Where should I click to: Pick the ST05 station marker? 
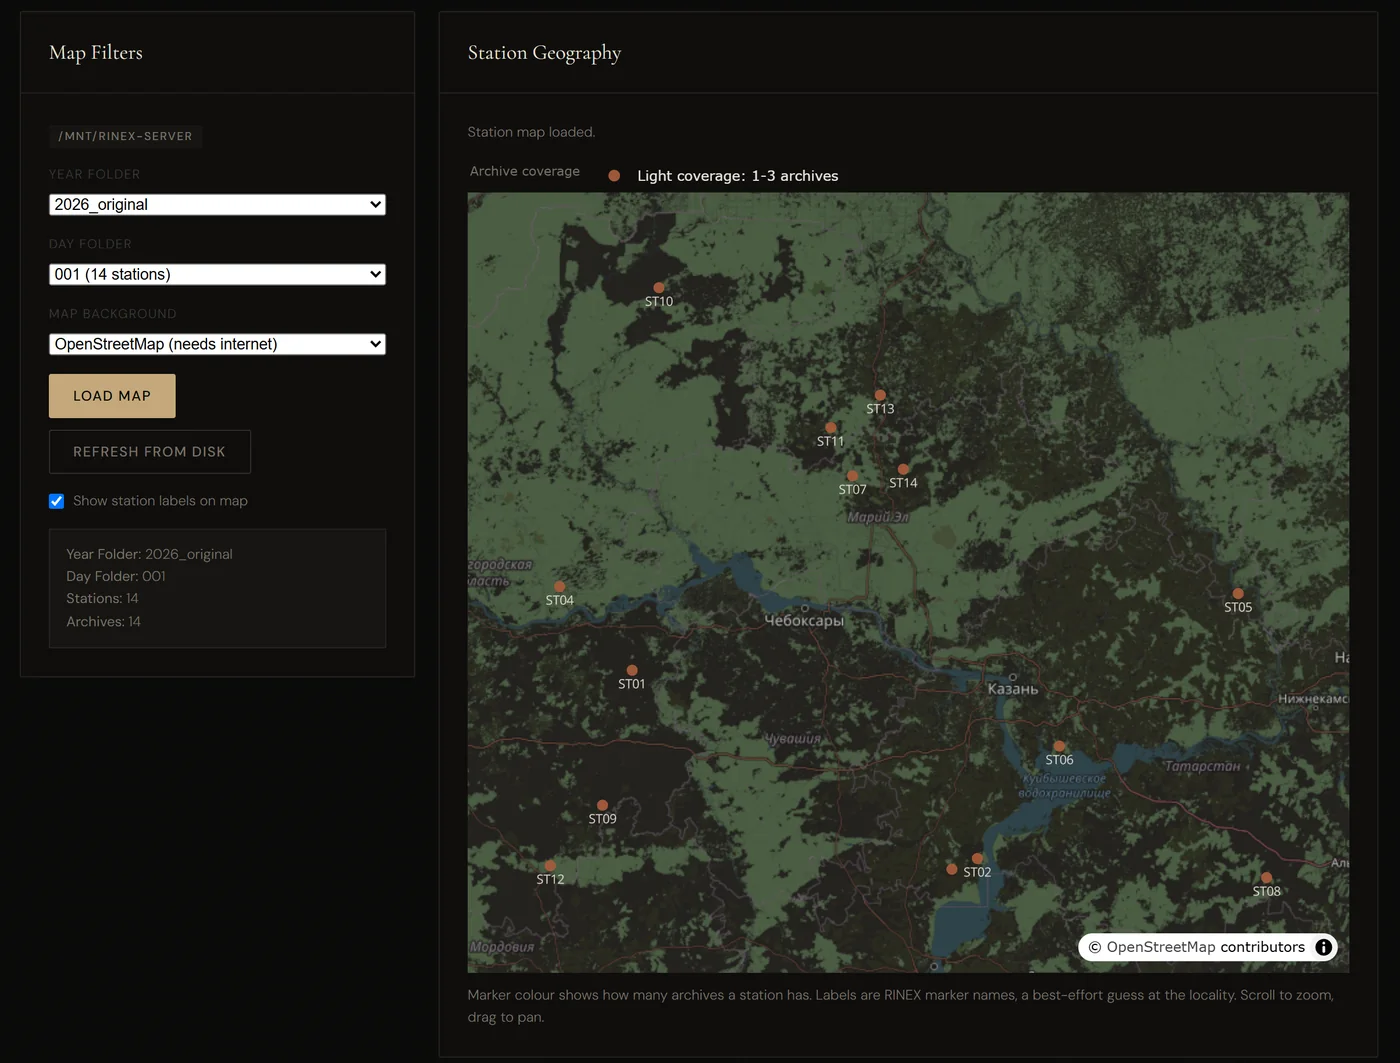click(1238, 593)
